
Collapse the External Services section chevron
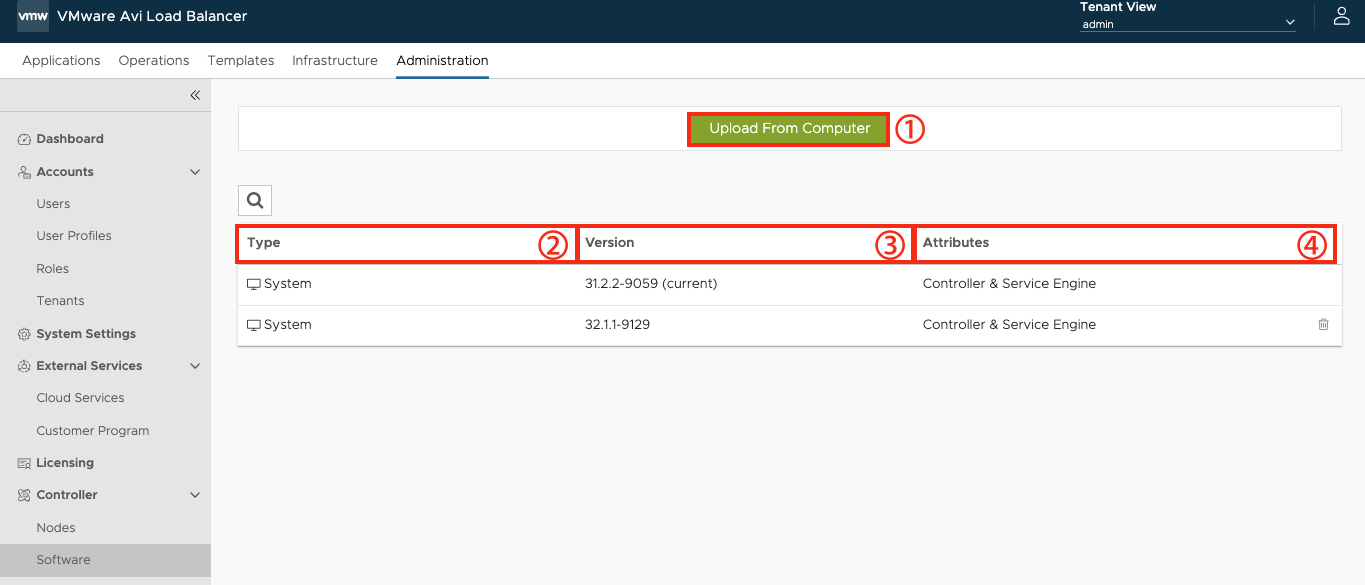[195, 366]
